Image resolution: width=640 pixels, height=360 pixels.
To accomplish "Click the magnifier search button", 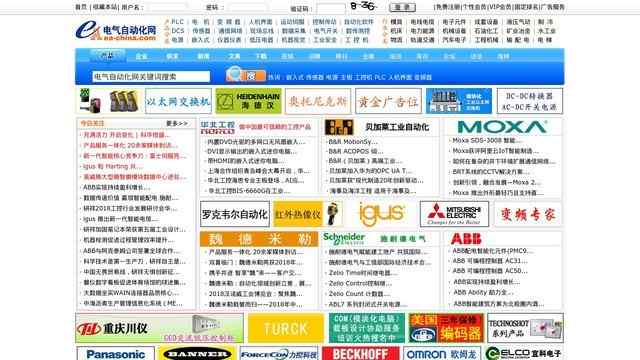I will pos(245,75).
